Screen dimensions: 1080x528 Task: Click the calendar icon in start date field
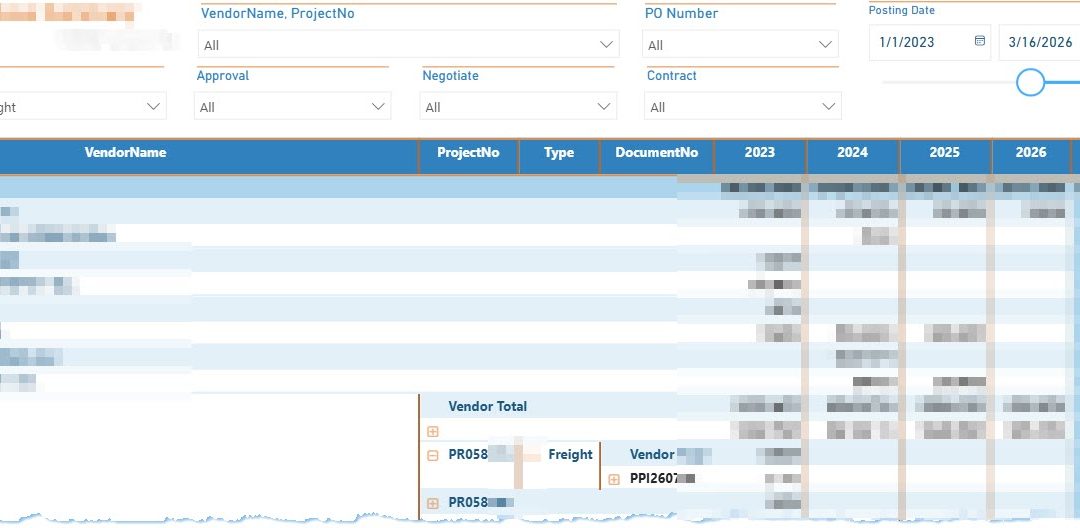tap(979, 41)
